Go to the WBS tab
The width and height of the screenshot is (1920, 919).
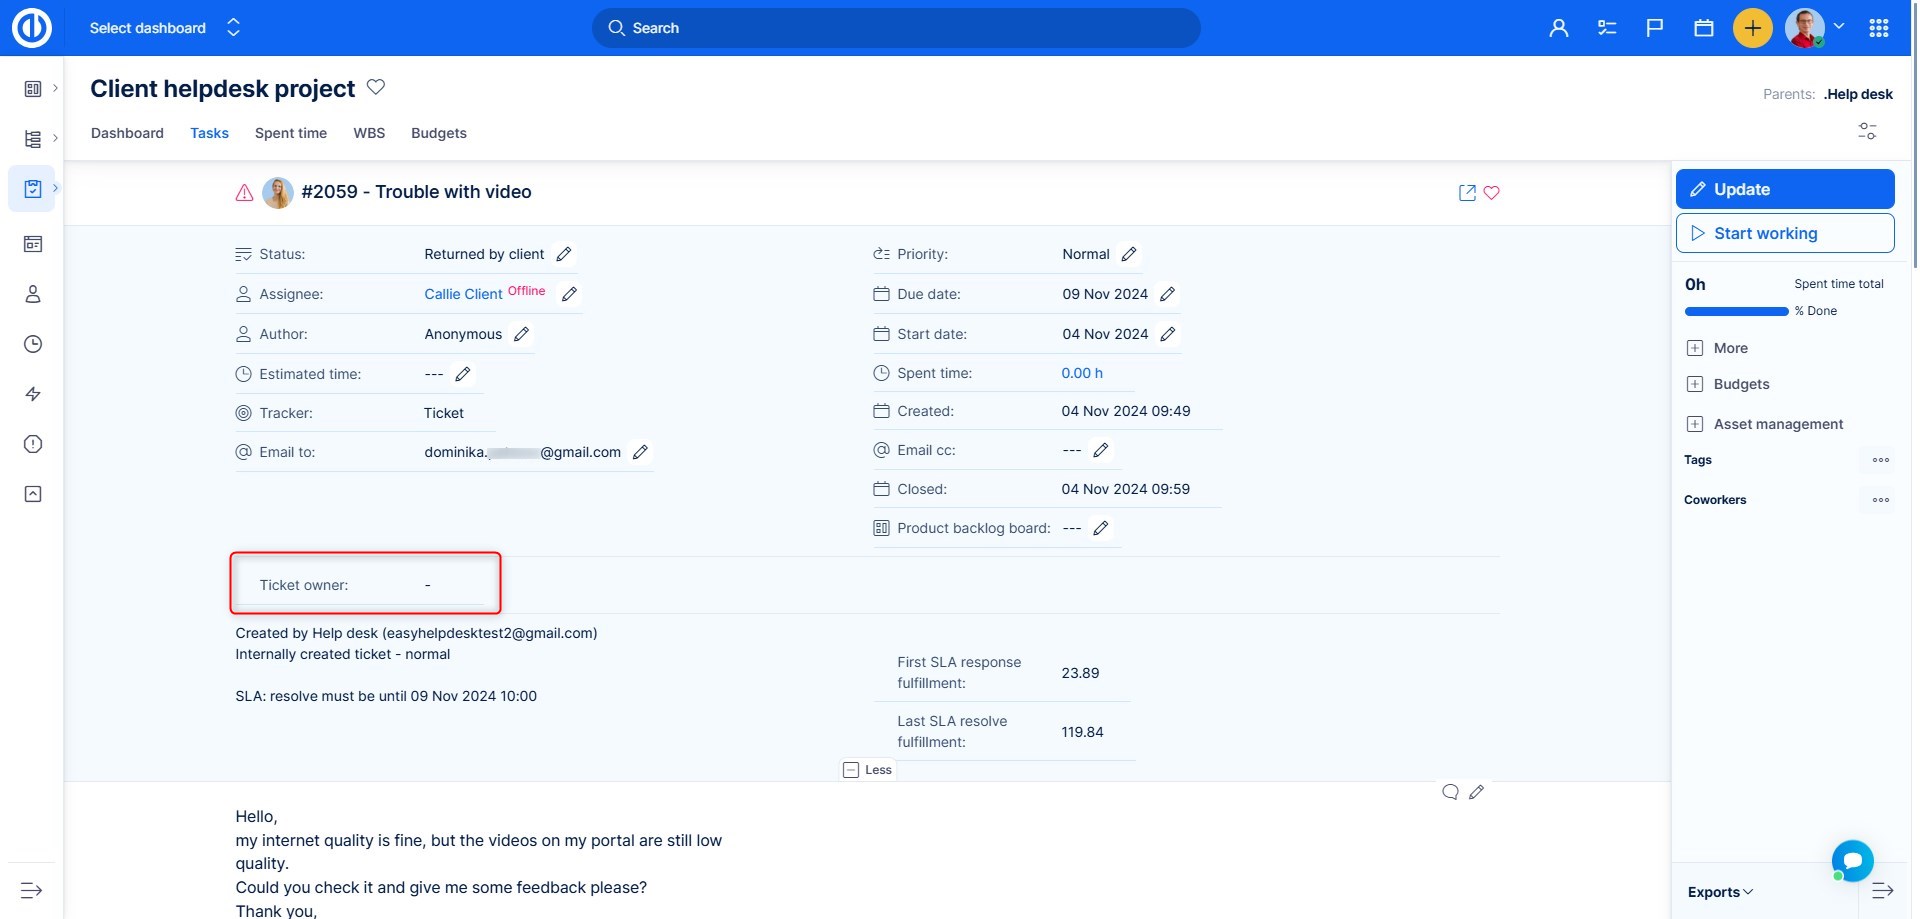[x=369, y=133]
